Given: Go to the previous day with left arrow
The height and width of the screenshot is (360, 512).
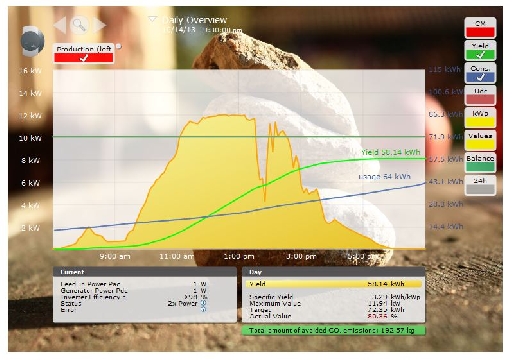Looking at the screenshot, I should pyautogui.click(x=60, y=25).
